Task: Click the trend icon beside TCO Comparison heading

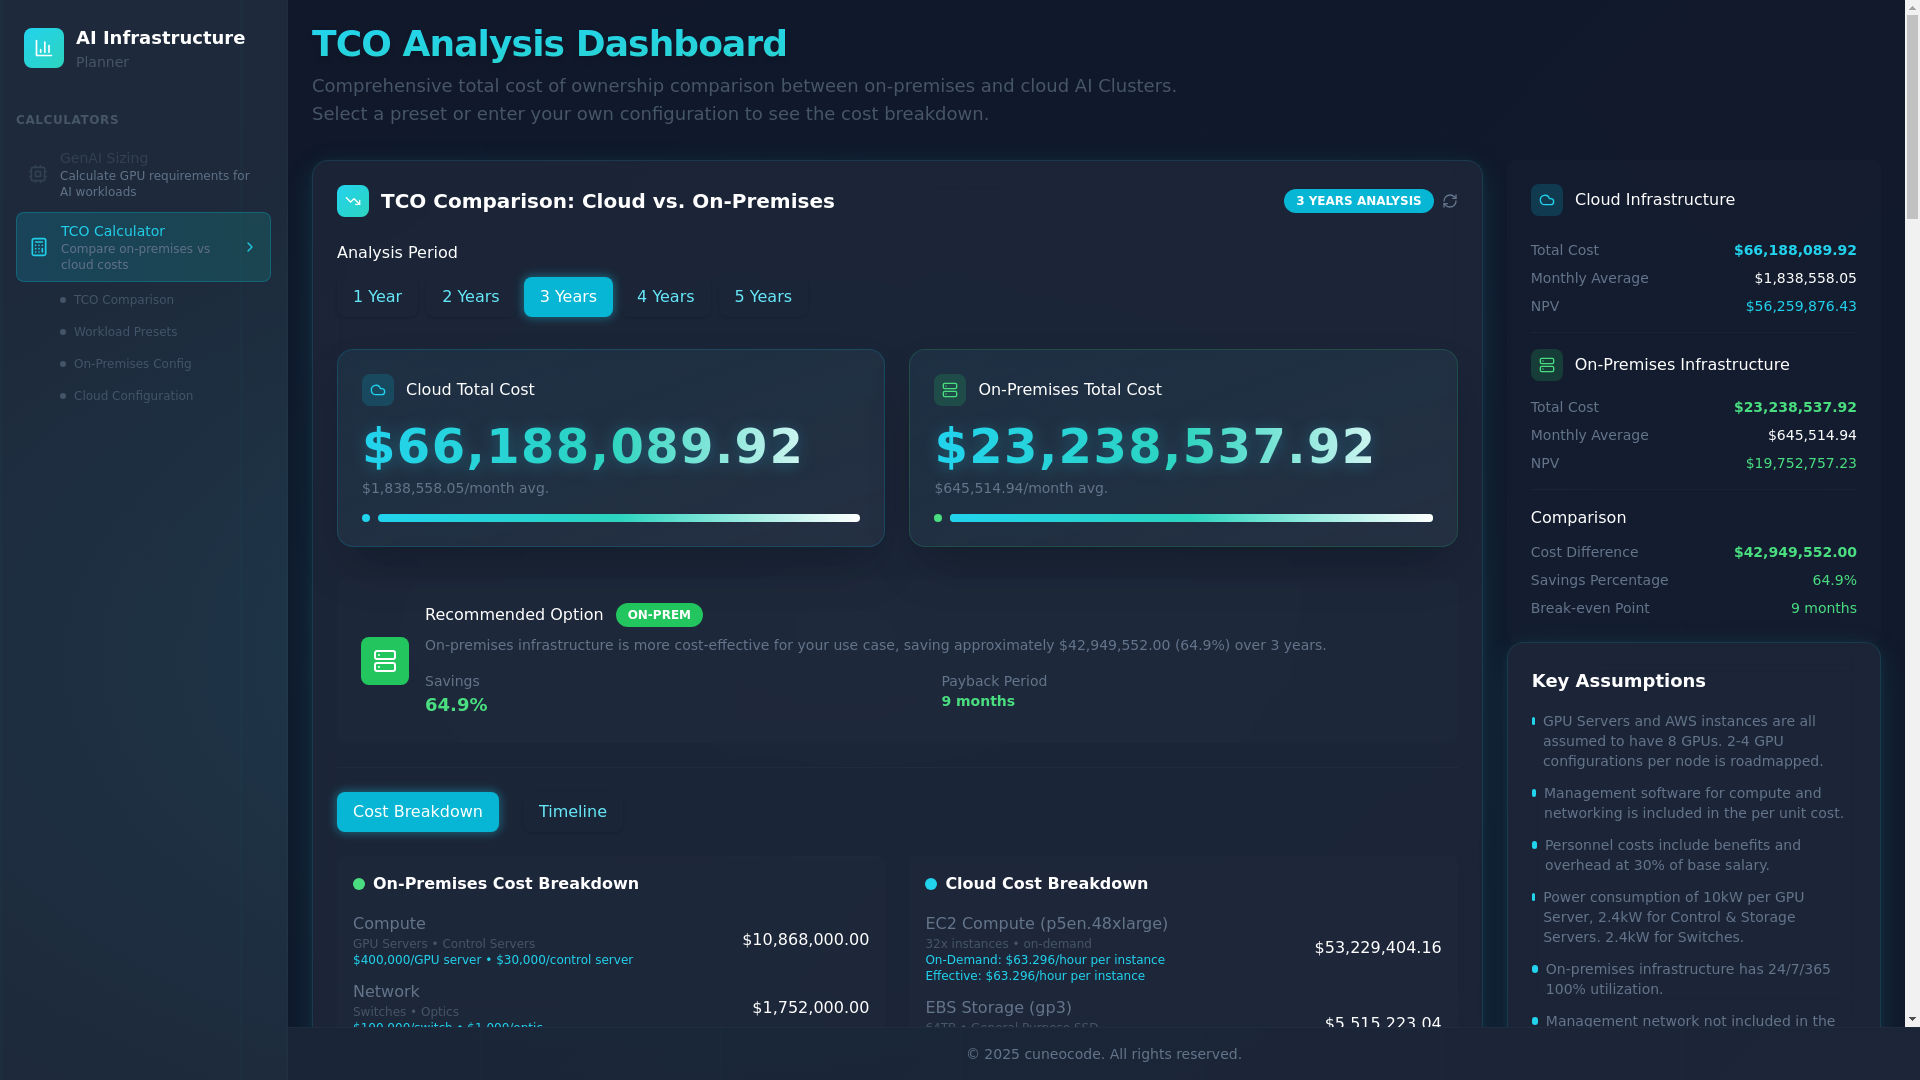Action: click(x=353, y=201)
